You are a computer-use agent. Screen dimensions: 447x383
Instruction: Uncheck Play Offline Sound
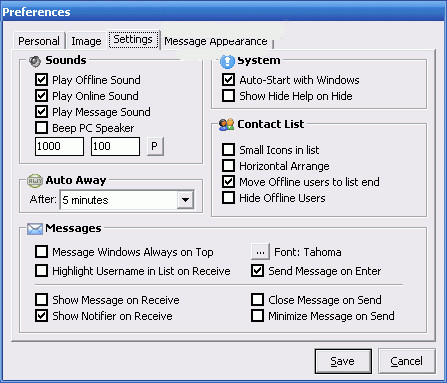tap(41, 80)
